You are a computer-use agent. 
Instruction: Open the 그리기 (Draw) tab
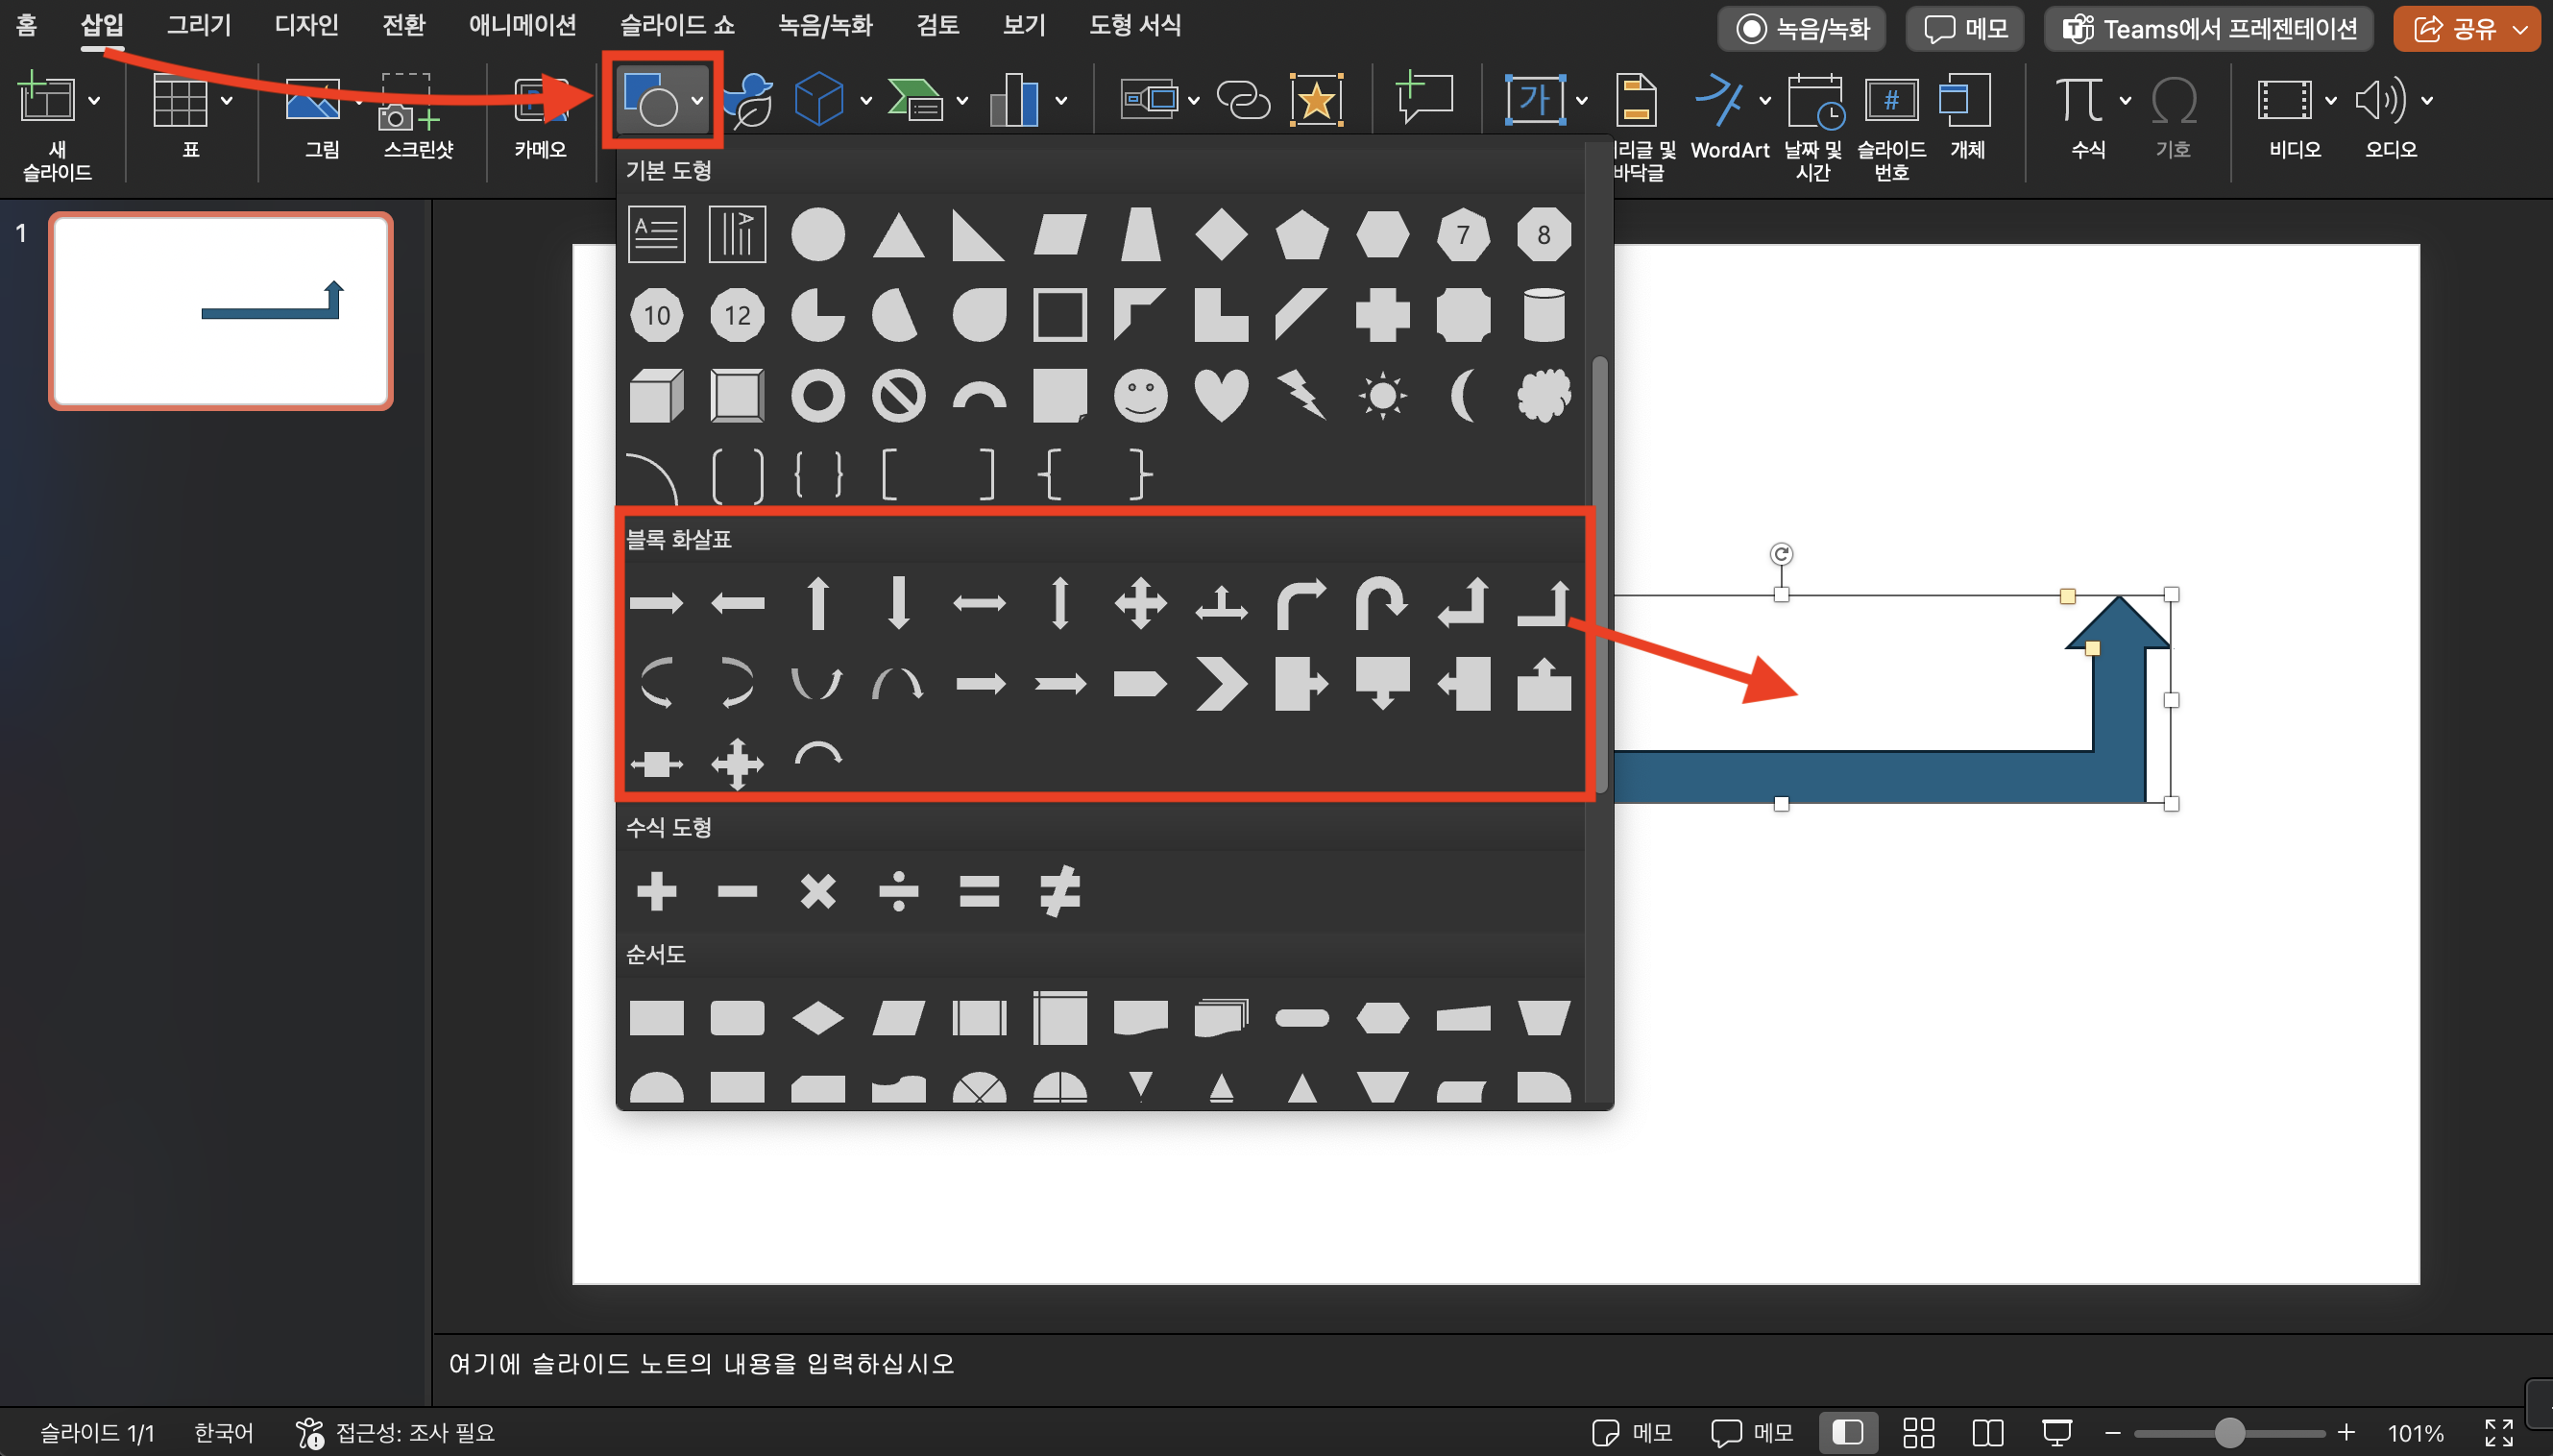[198, 25]
